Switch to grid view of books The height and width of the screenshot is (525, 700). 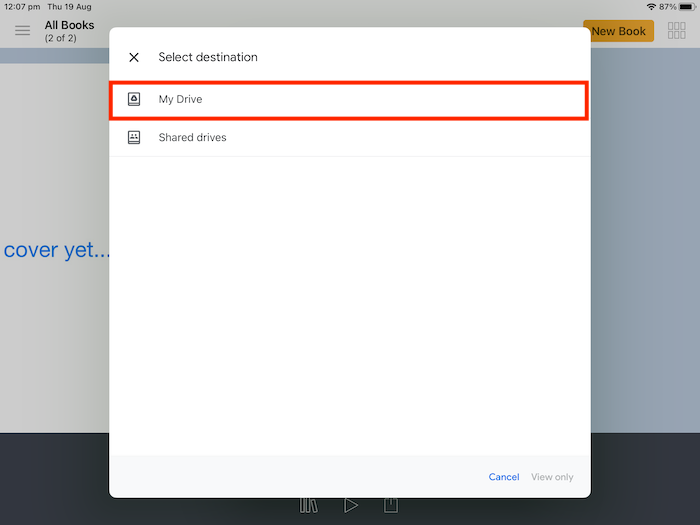677,31
